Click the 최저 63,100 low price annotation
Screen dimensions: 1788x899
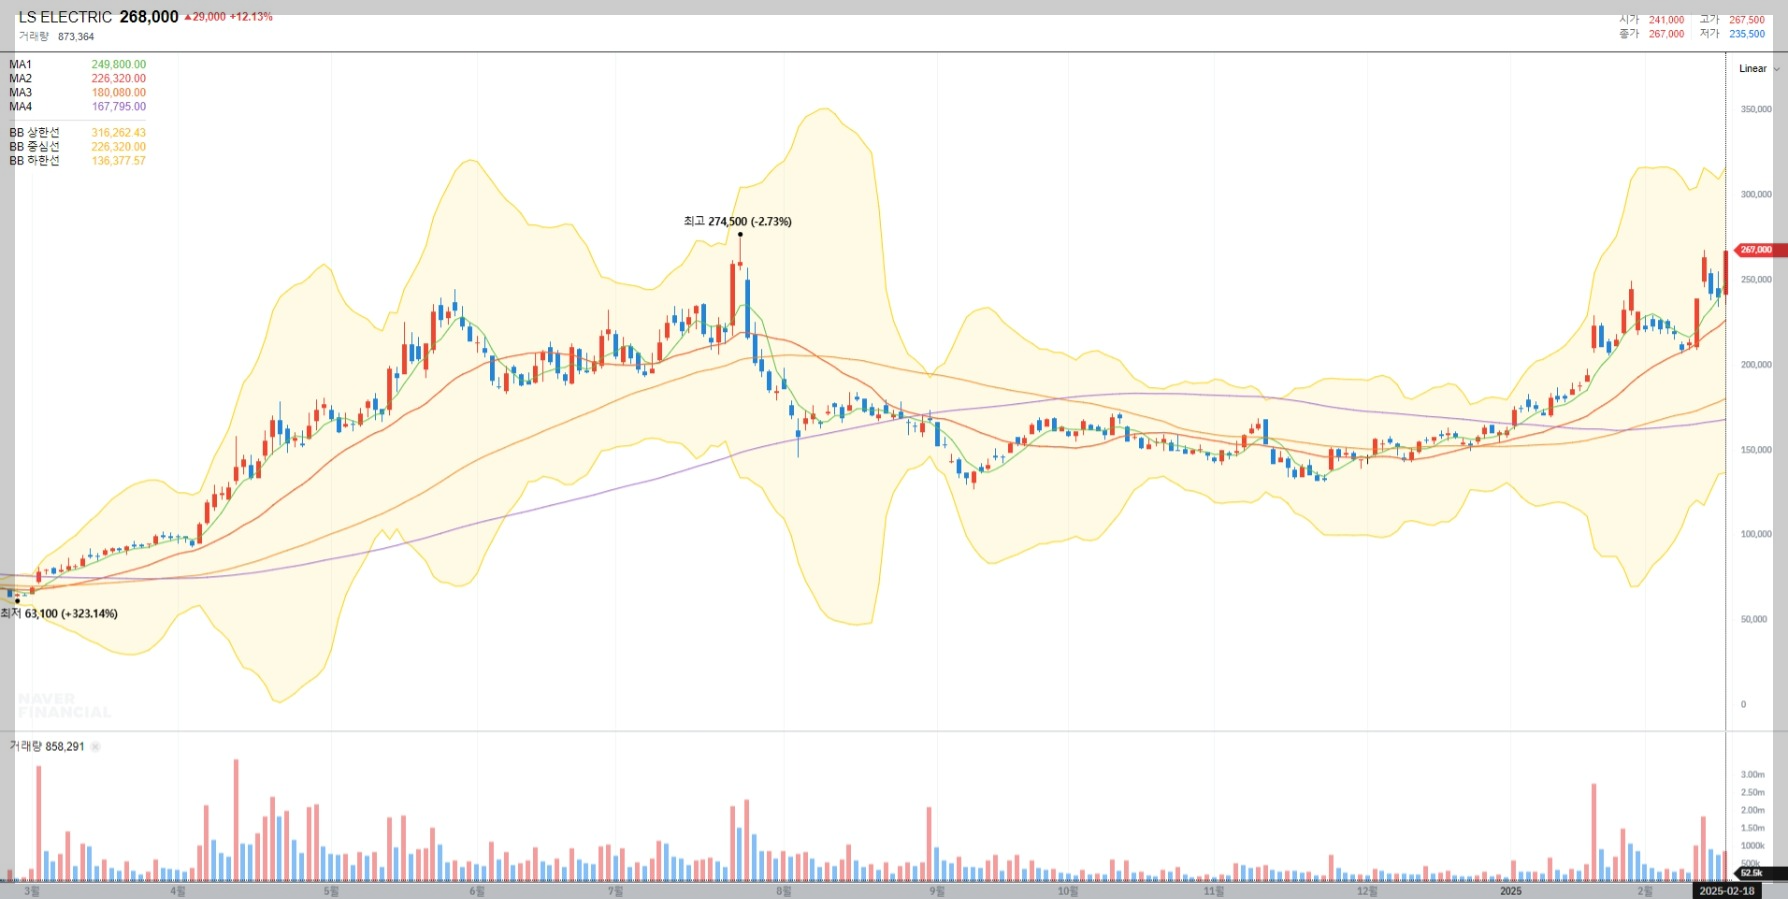[60, 614]
